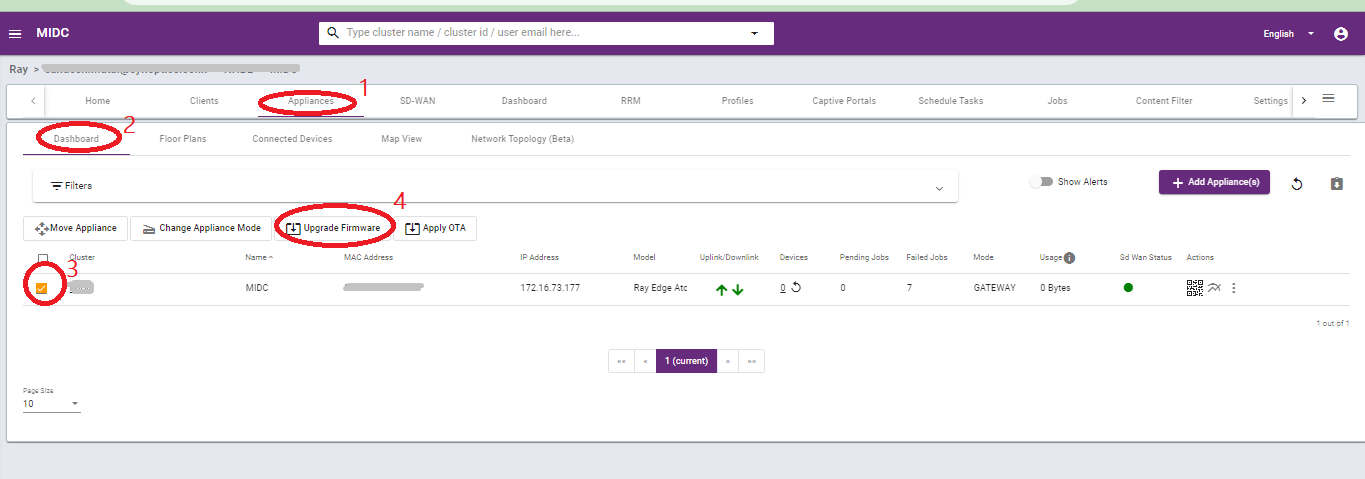
Task: Open the cluster search dropdown arrow
Action: click(755, 33)
